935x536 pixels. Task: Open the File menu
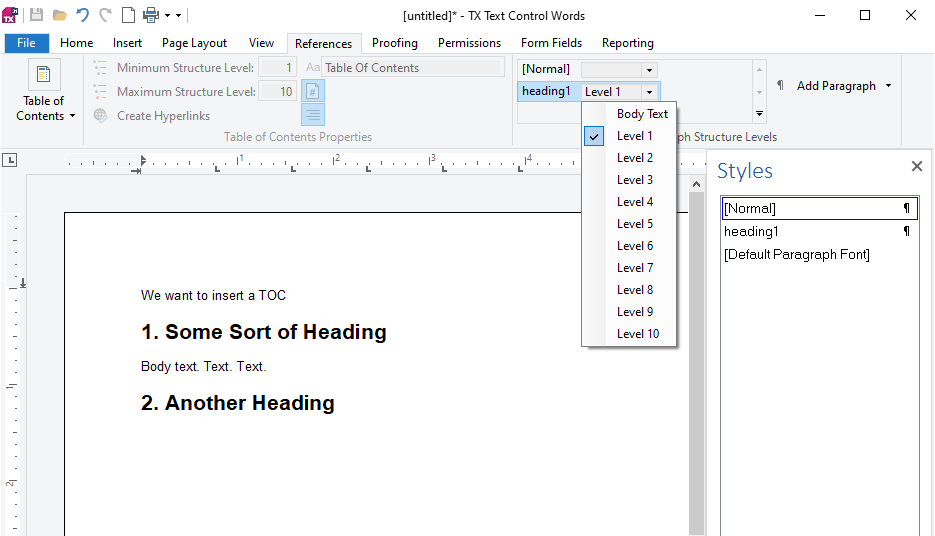(26, 43)
